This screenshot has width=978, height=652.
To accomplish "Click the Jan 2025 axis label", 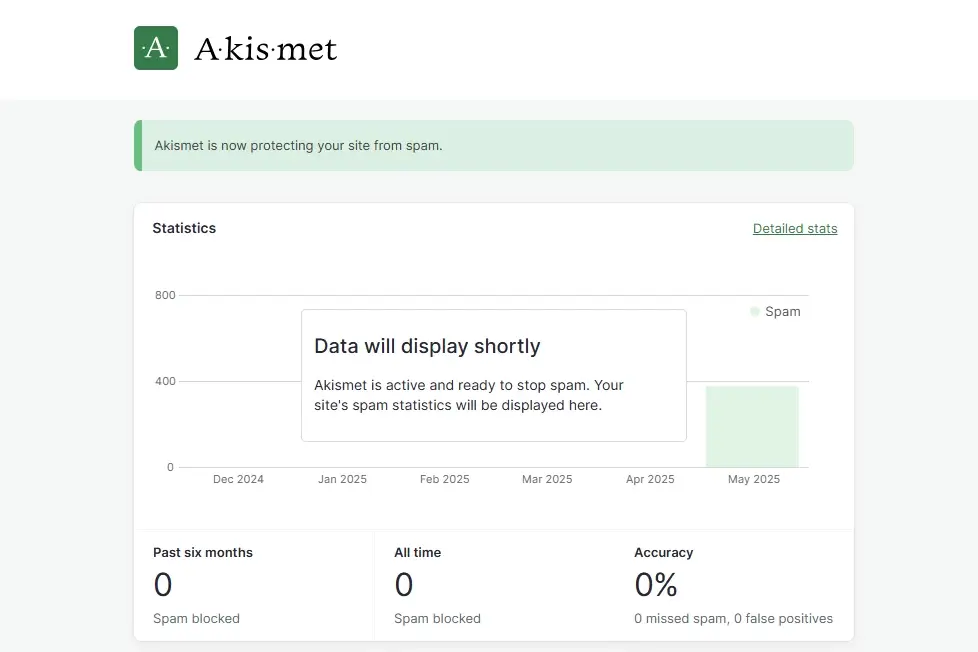I will [x=342, y=479].
